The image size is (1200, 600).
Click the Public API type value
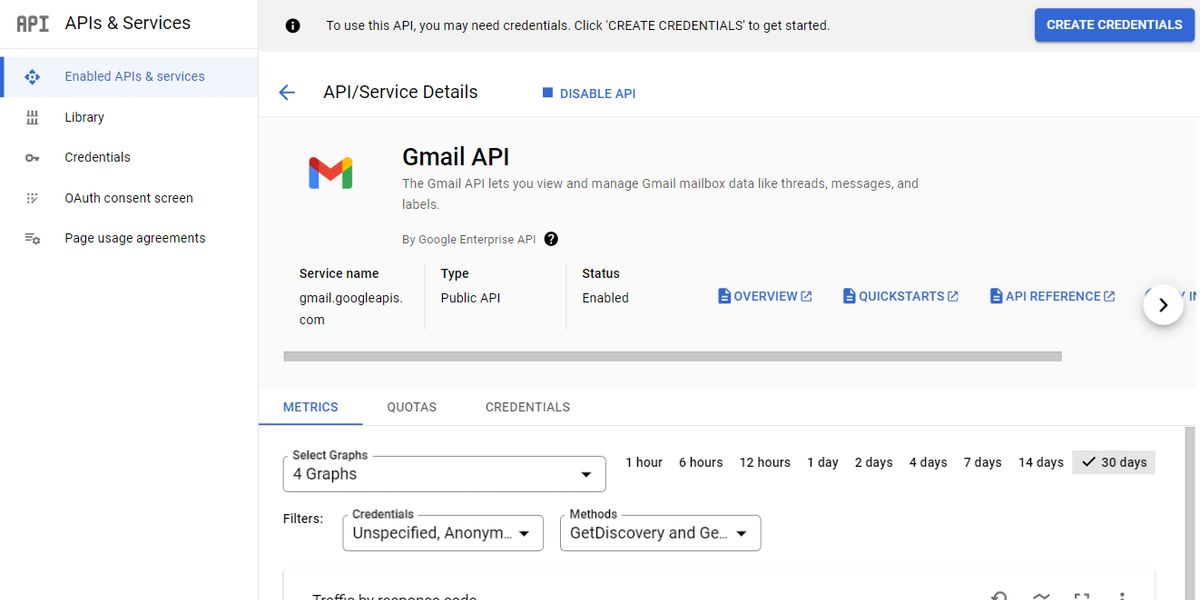470,298
